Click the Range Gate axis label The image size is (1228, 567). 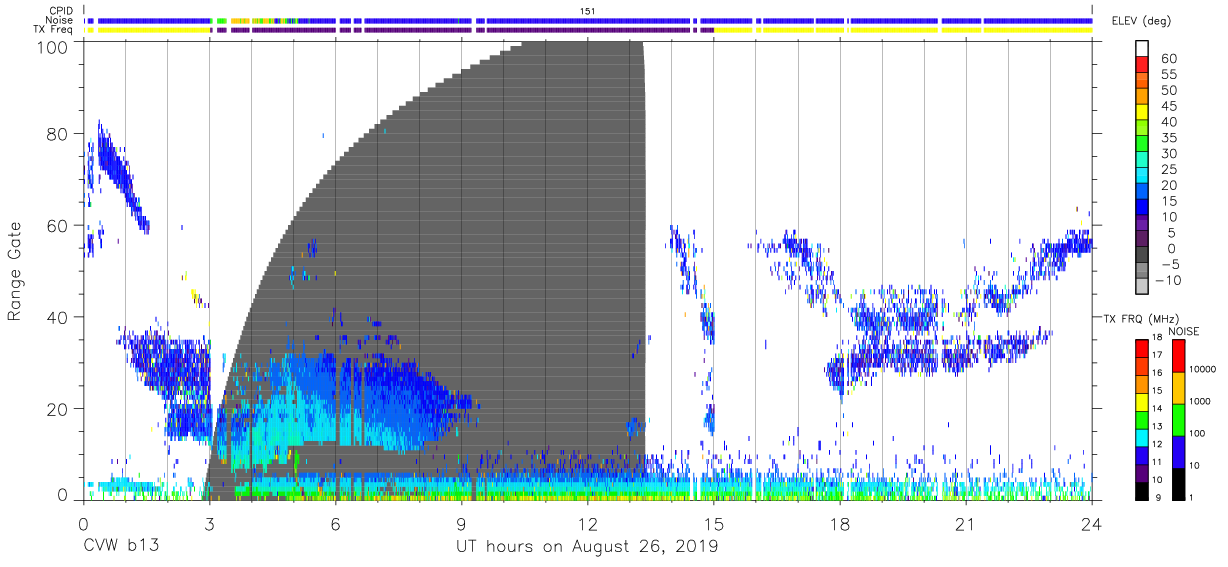16,271
